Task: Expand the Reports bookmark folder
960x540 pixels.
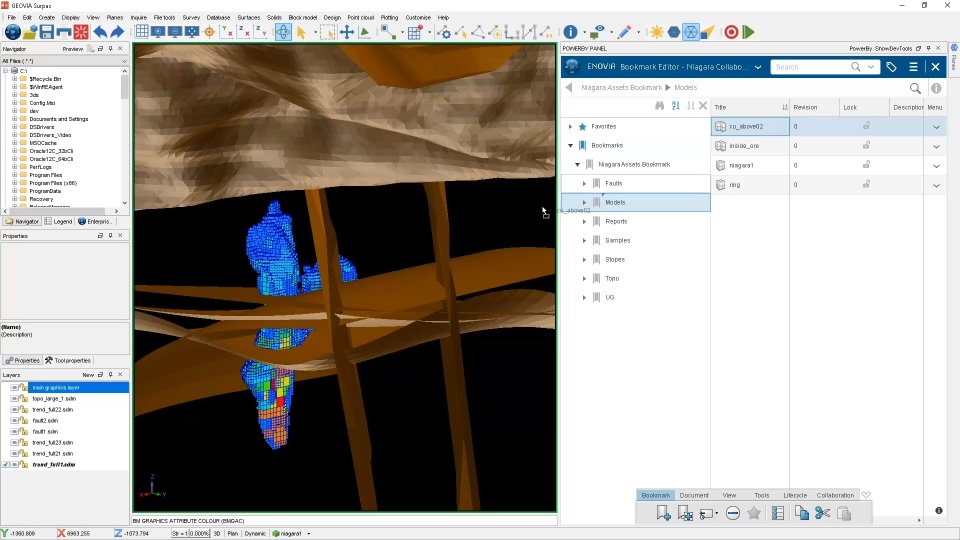Action: tap(584, 222)
